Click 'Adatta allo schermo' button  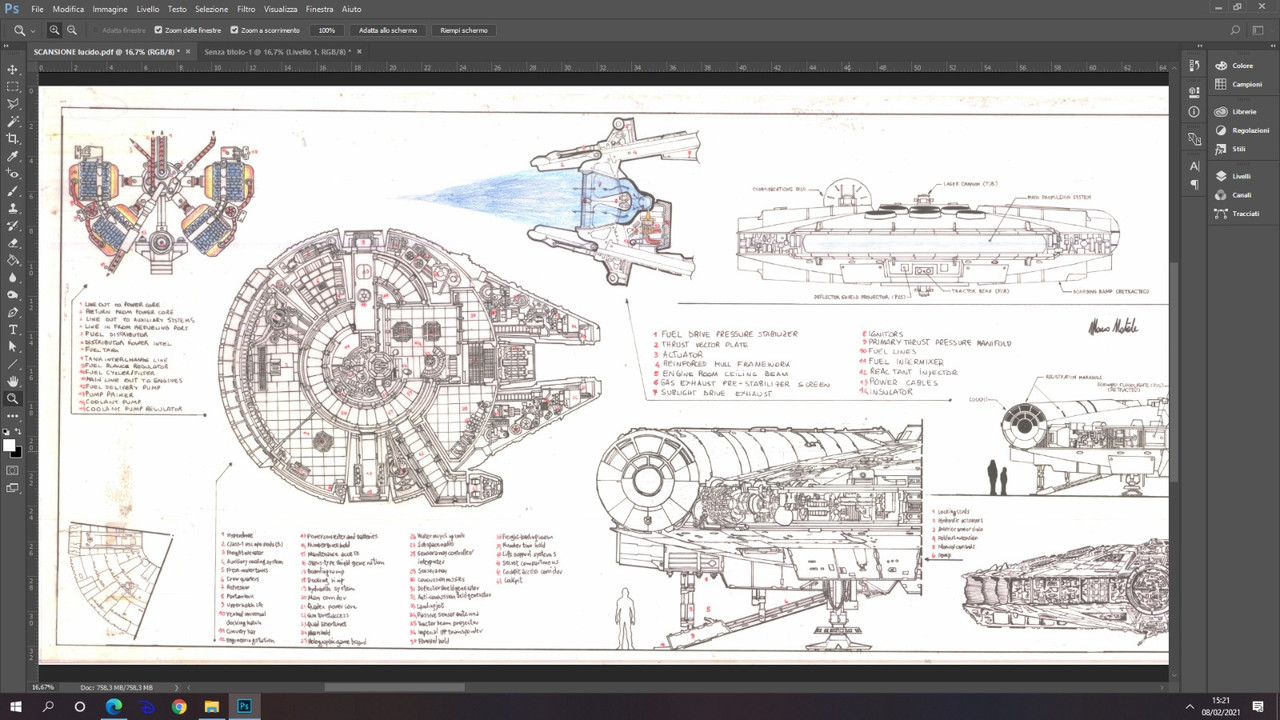pos(388,30)
